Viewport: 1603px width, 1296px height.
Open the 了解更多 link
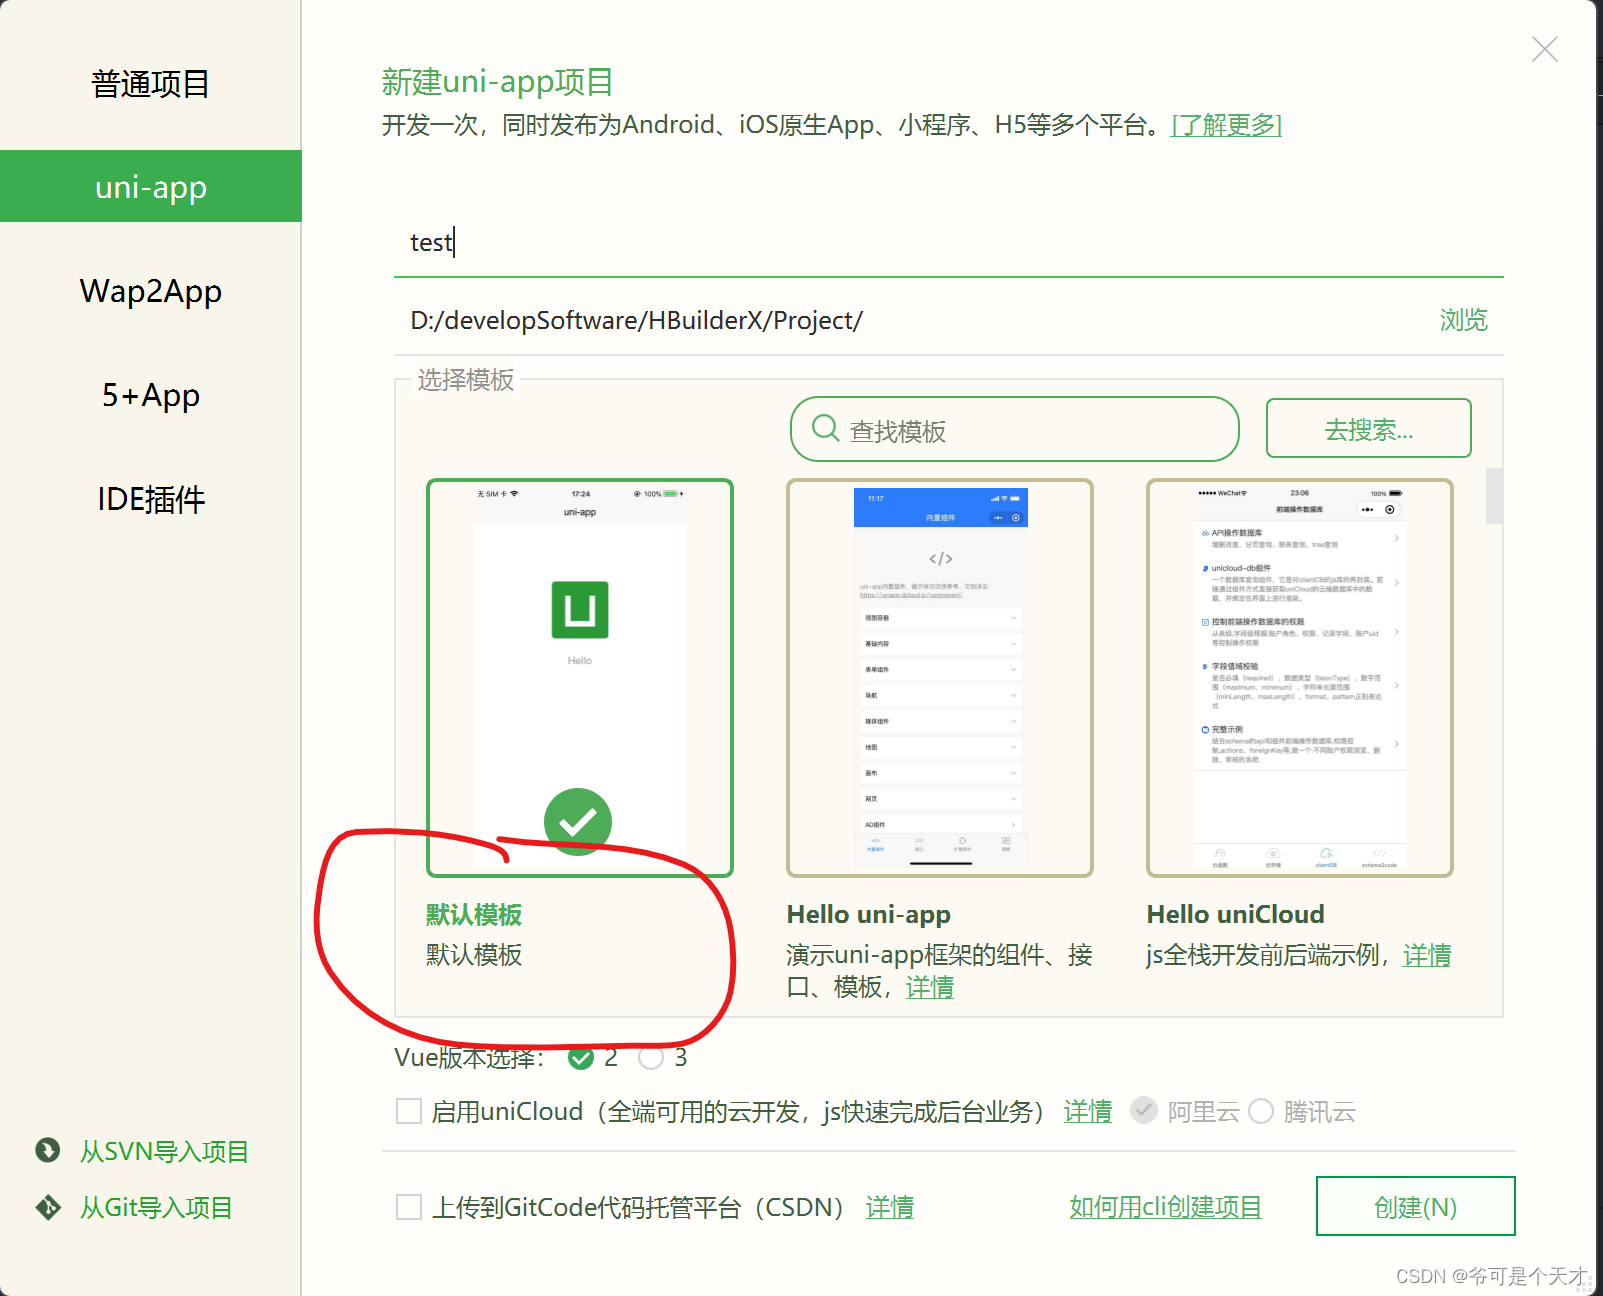[x=1226, y=125]
